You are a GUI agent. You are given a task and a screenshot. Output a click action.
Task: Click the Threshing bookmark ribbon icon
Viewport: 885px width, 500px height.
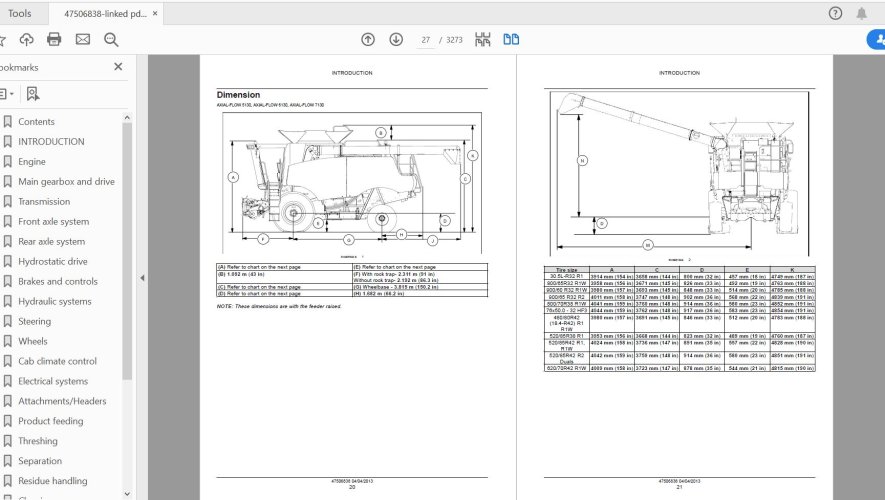pos(7,441)
